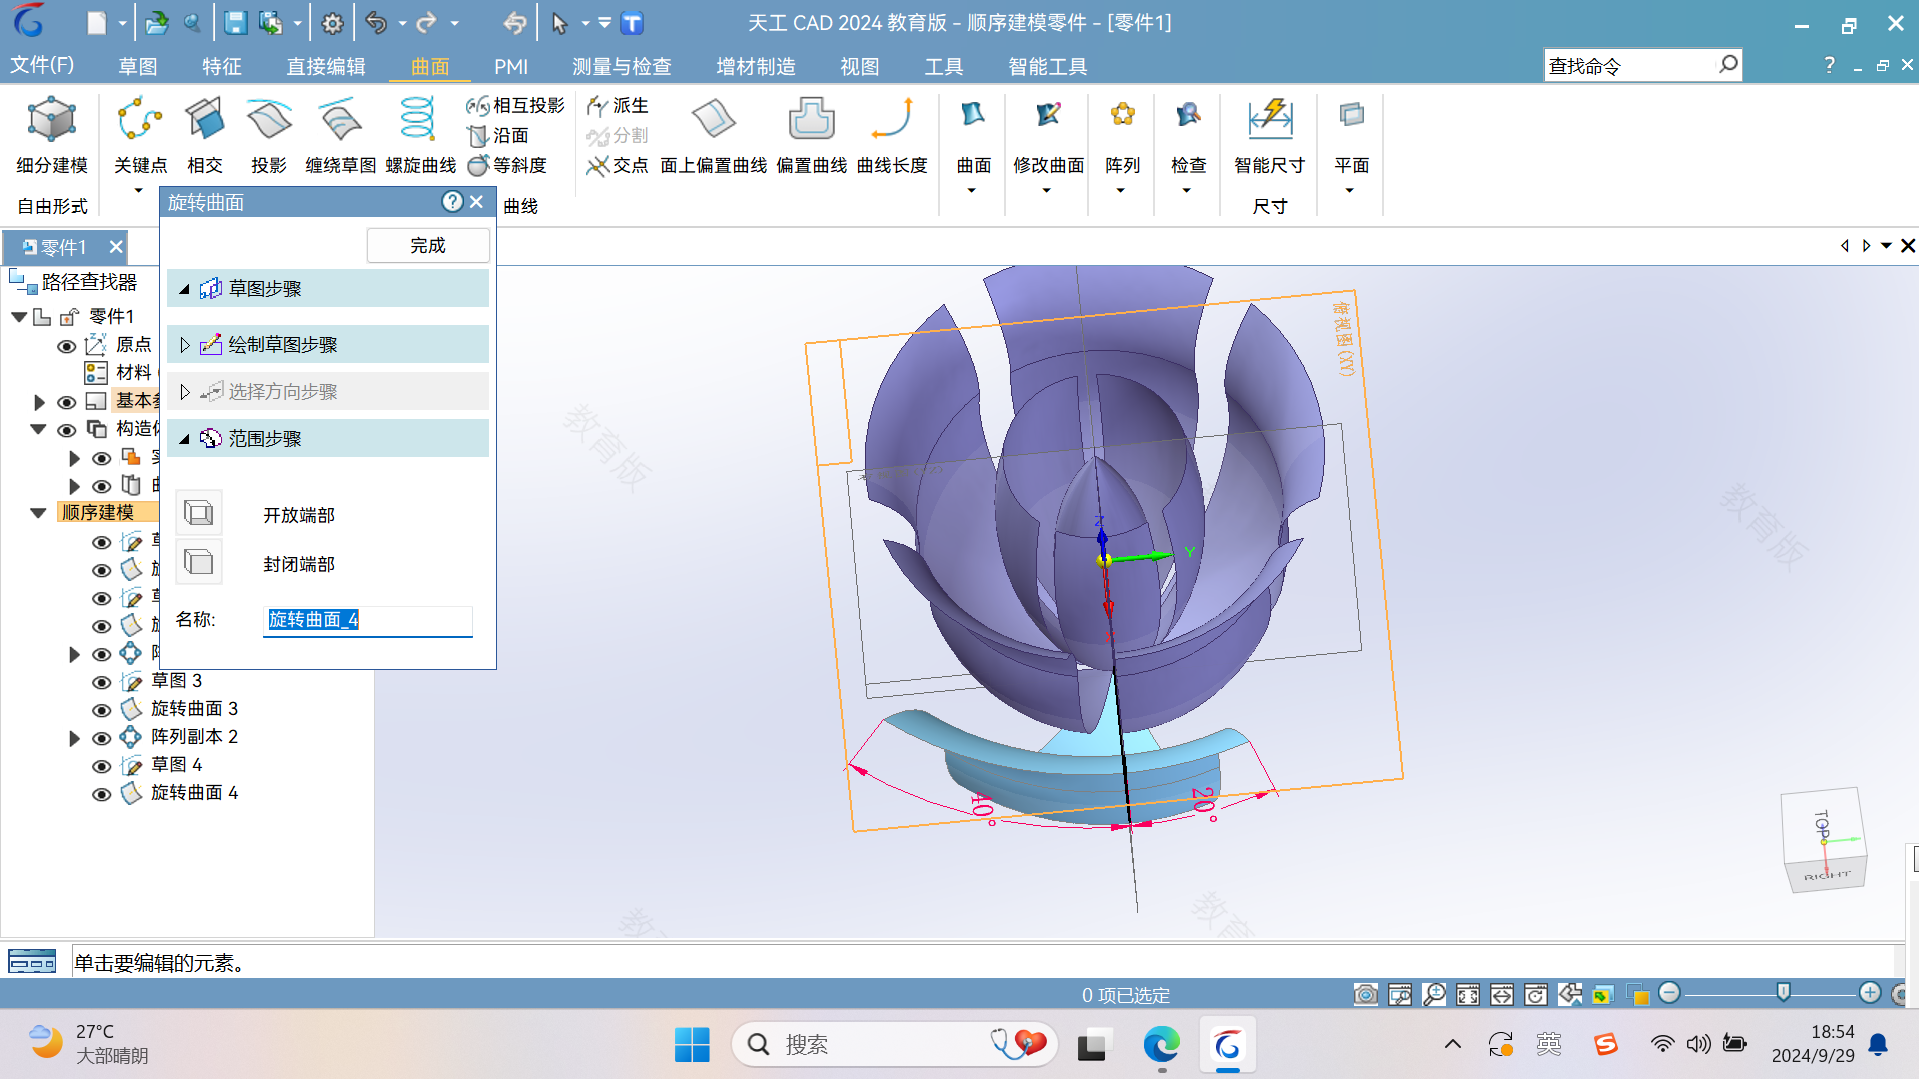Click the zoom slider handle
The image size is (1919, 1079).
pos(1783,992)
